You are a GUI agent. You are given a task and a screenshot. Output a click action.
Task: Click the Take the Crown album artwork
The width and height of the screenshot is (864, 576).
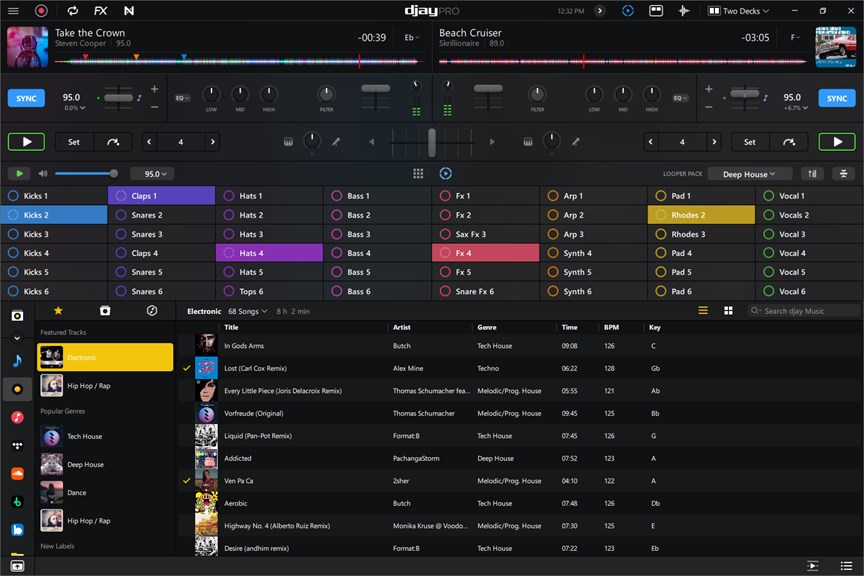click(x=27, y=47)
